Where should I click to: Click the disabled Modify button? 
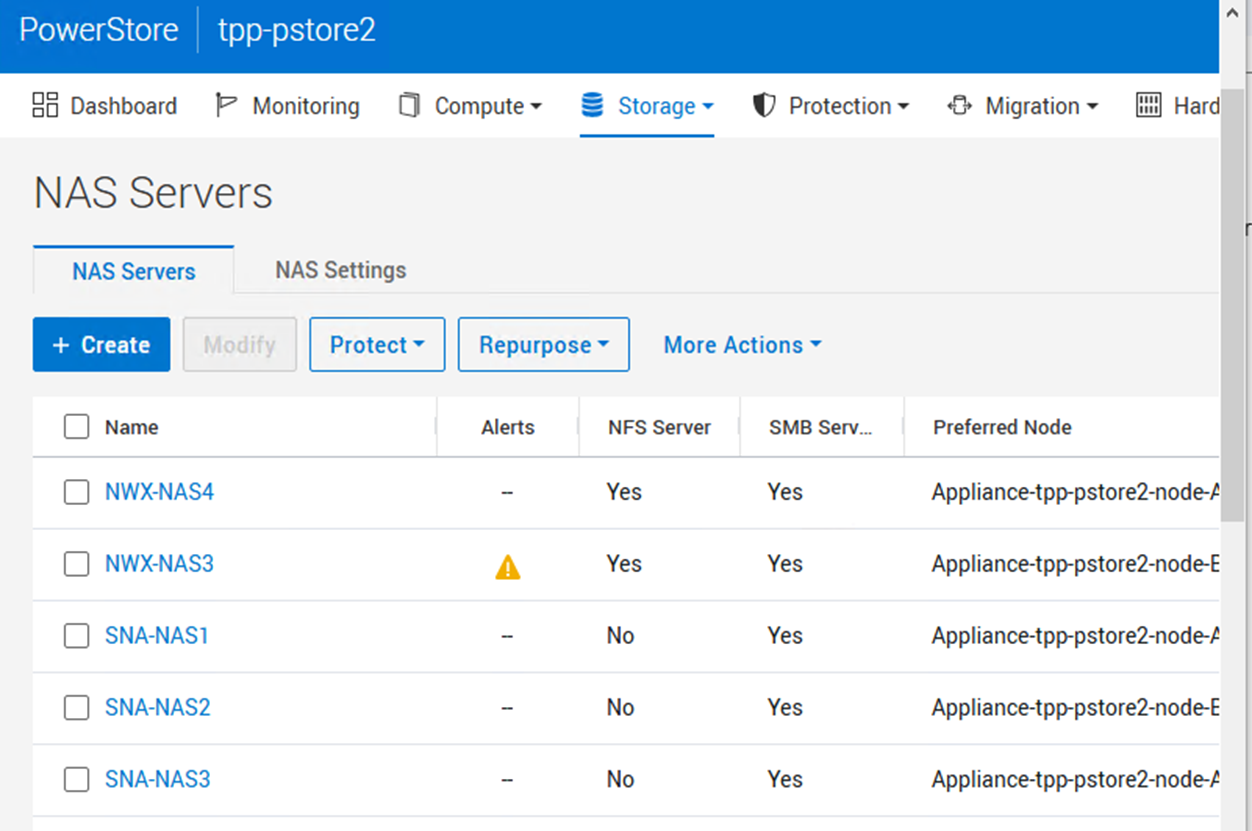(240, 345)
